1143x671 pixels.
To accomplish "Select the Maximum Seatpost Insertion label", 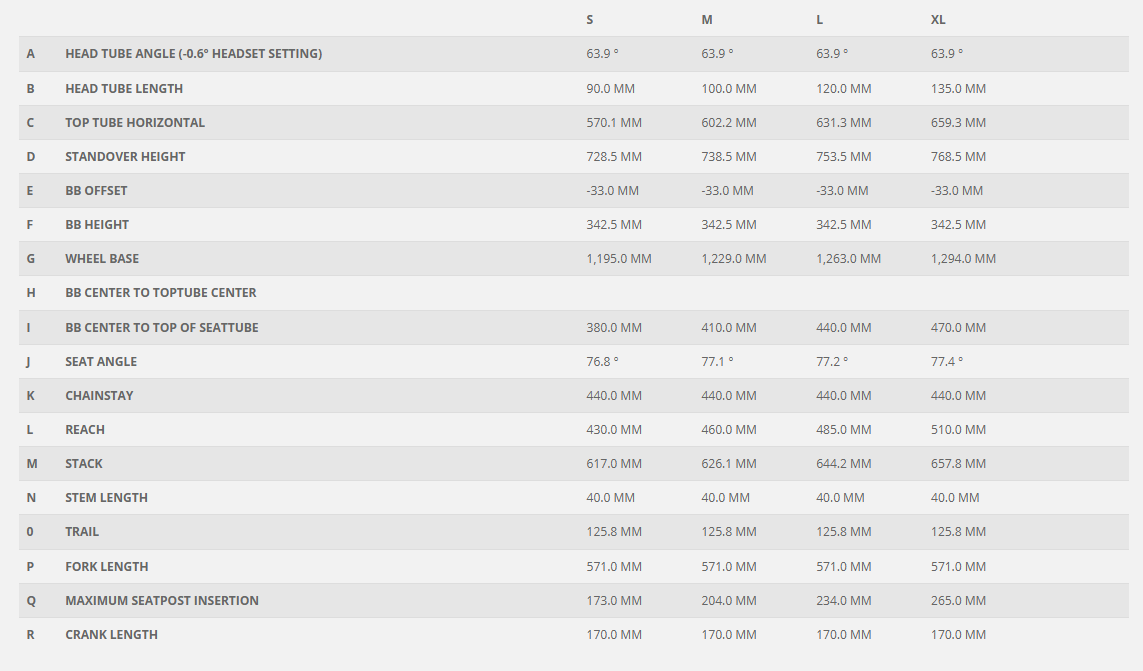I will click(x=162, y=601).
